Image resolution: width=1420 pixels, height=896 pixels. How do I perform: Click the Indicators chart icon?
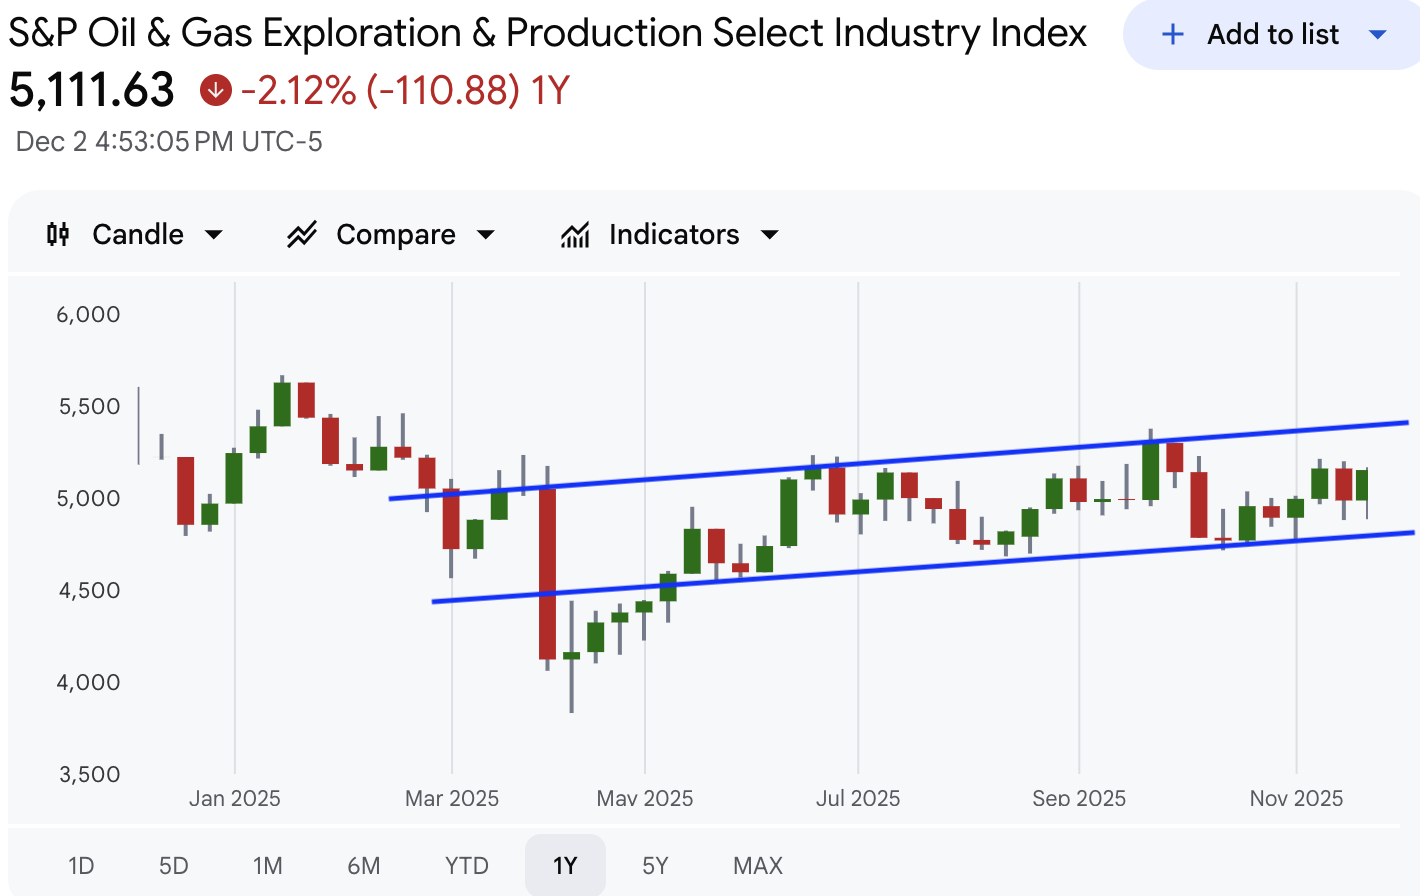pyautogui.click(x=575, y=234)
